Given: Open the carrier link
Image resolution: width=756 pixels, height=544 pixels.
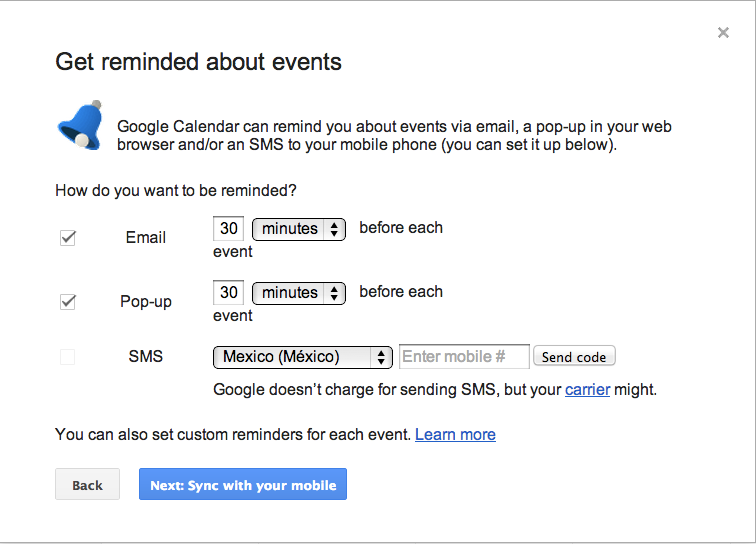Looking at the screenshot, I should [587, 390].
